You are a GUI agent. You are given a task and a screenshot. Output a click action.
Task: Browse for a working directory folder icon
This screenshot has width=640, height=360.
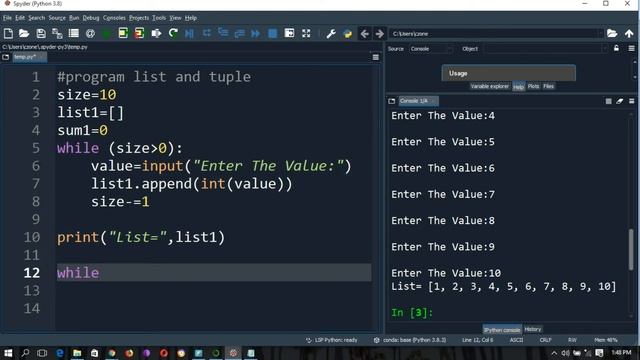(612, 33)
